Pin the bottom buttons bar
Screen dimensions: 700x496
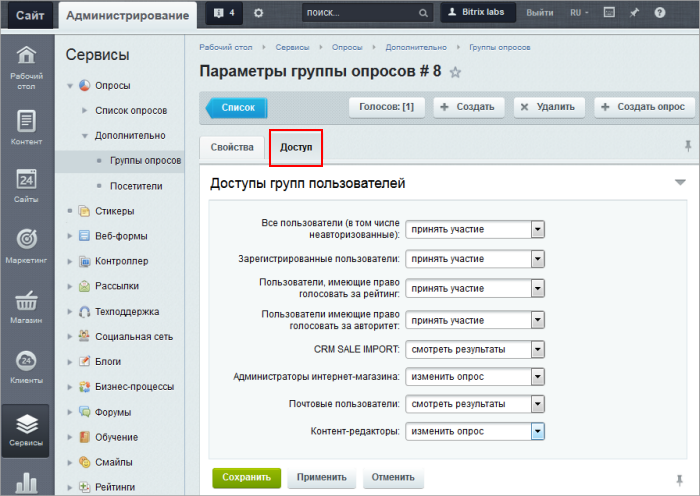coord(679,480)
